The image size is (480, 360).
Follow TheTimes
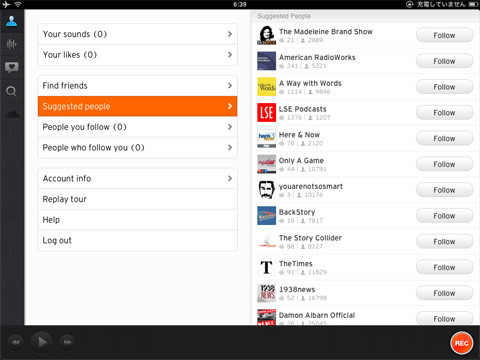pos(444,267)
